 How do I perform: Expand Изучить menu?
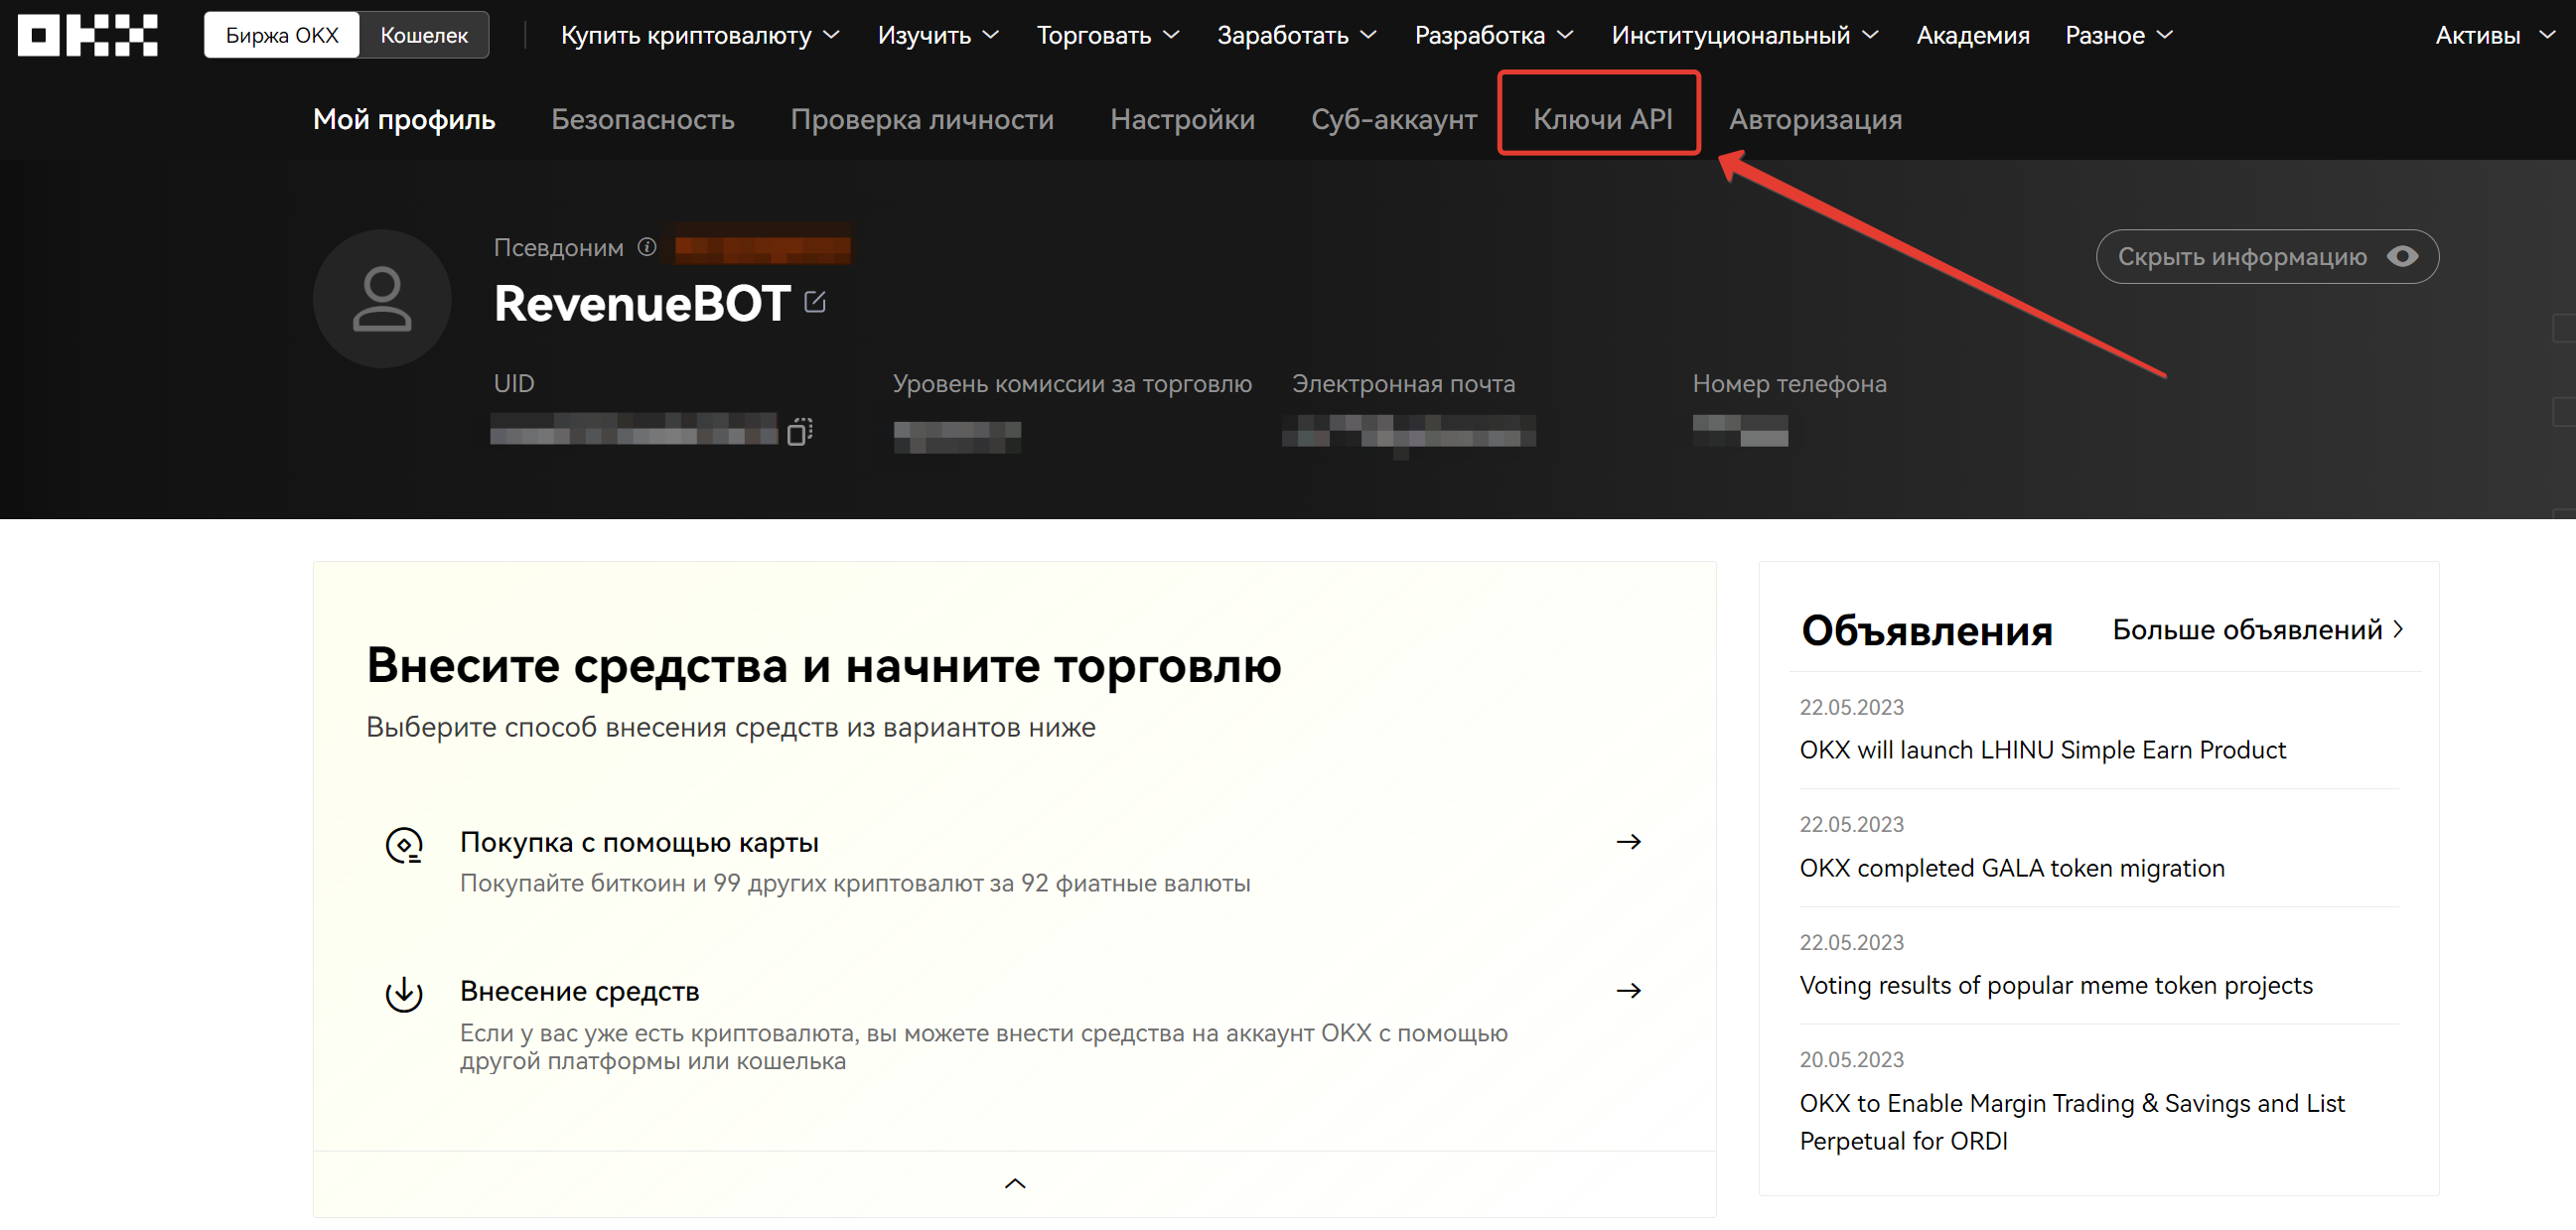[938, 35]
